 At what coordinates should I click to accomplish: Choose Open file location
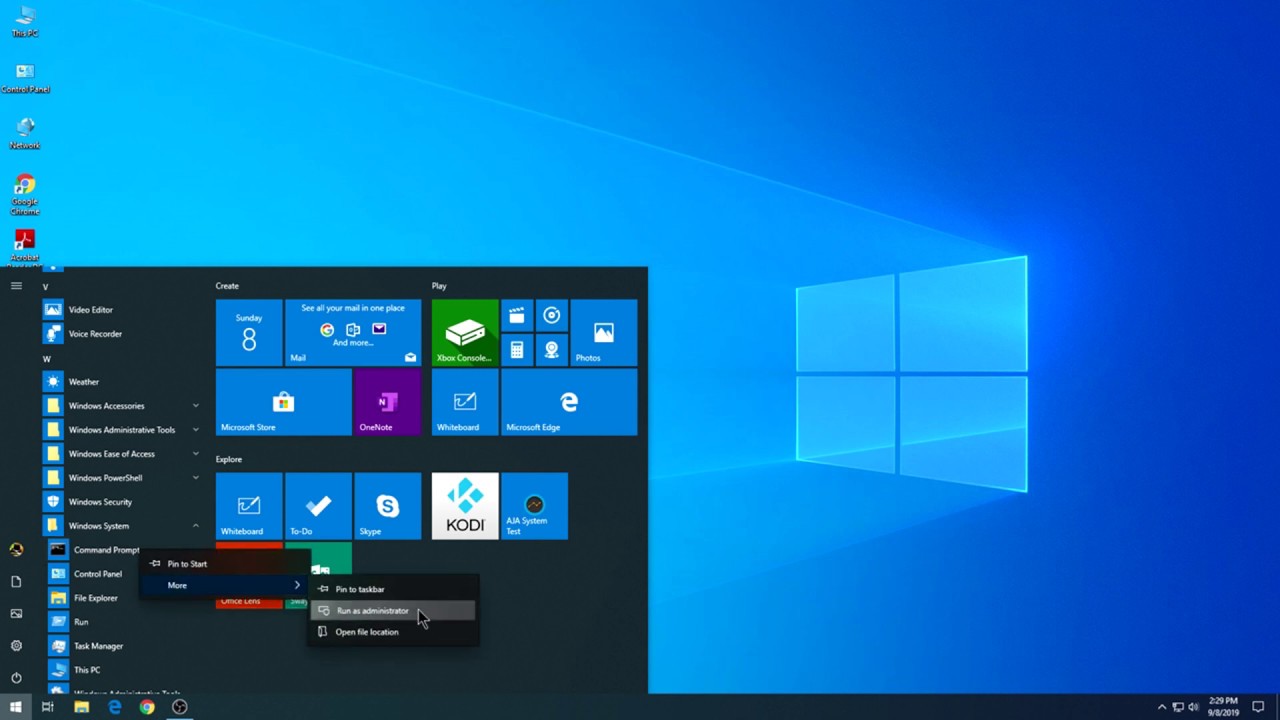[x=393, y=632]
